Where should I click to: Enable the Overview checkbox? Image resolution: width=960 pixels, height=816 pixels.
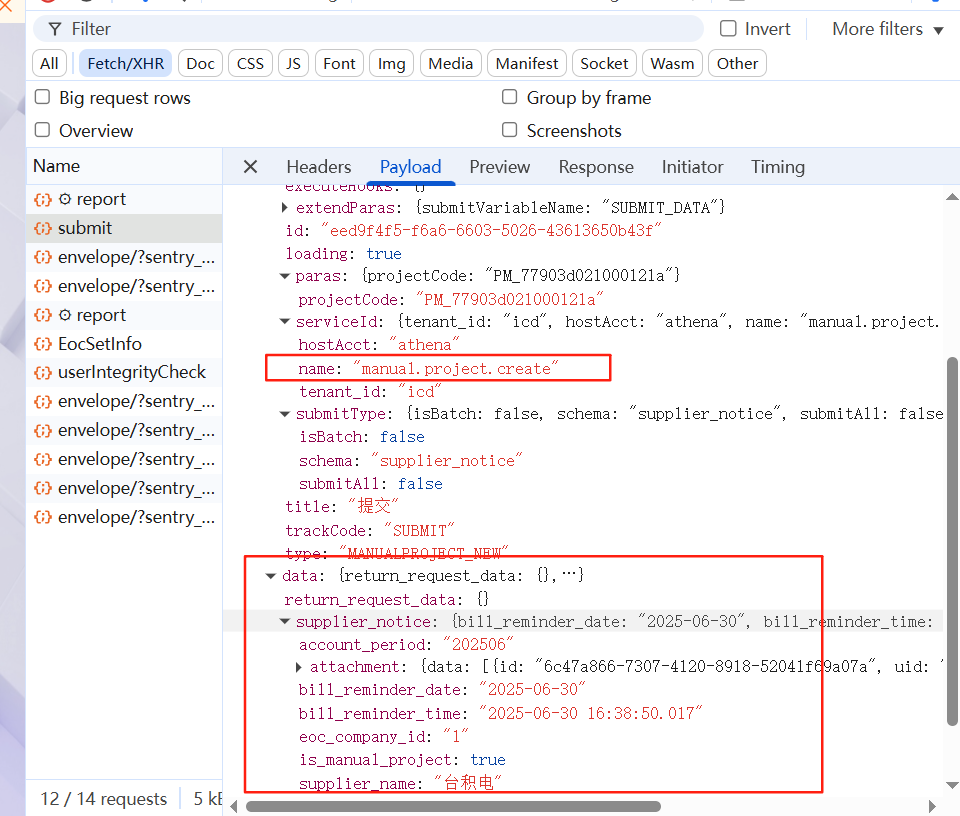pos(42,130)
